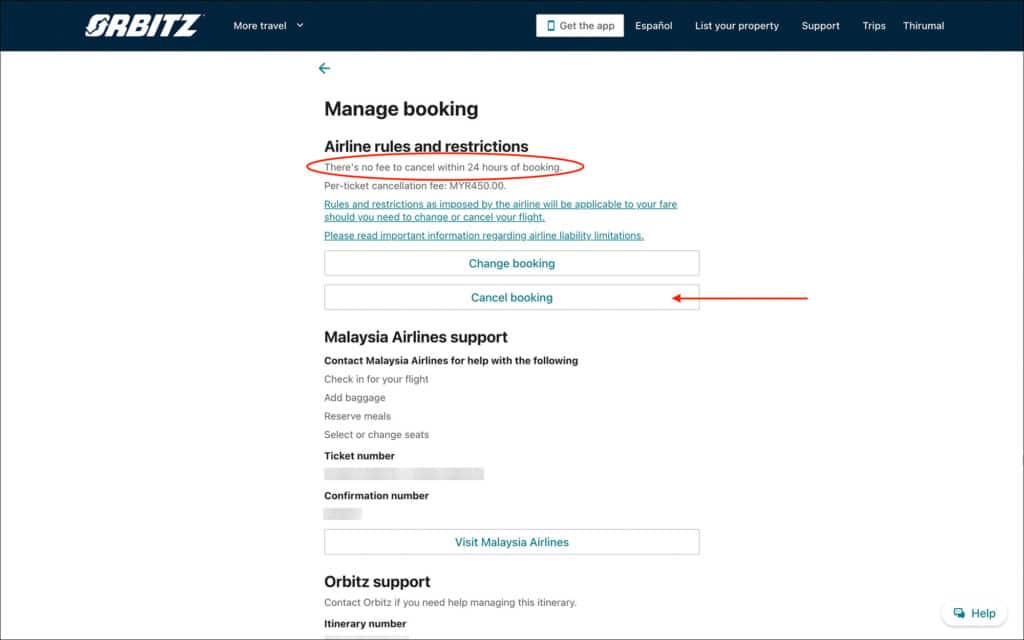Click the Check in for your flight text
1024x640 pixels.
(x=376, y=379)
